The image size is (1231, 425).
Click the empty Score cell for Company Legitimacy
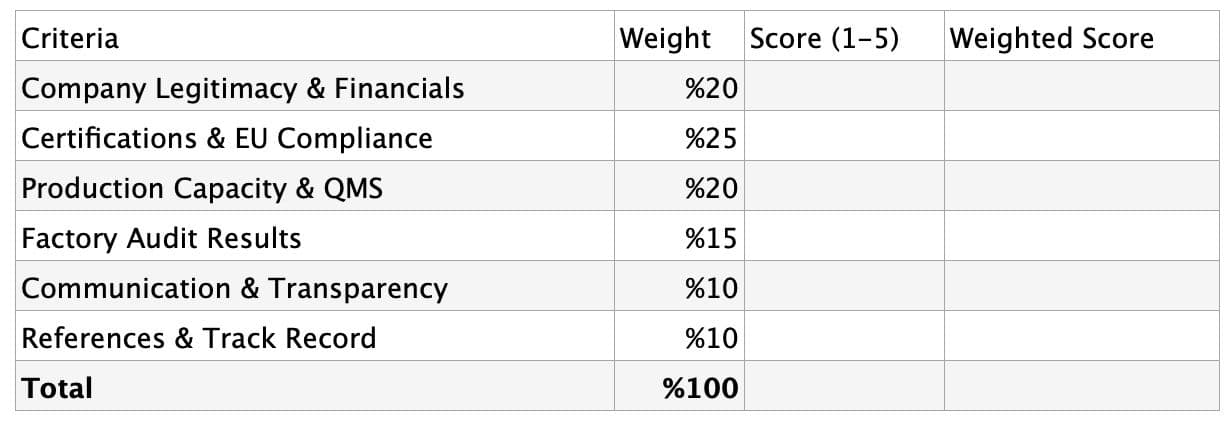pos(844,88)
